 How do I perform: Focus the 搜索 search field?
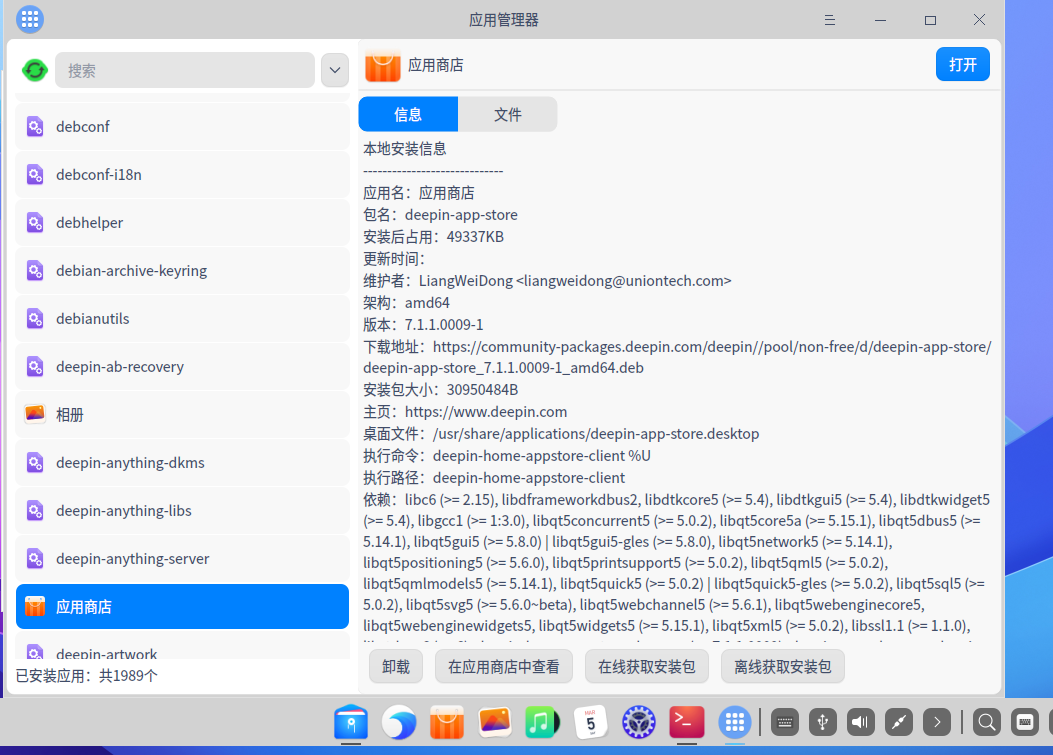[185, 70]
